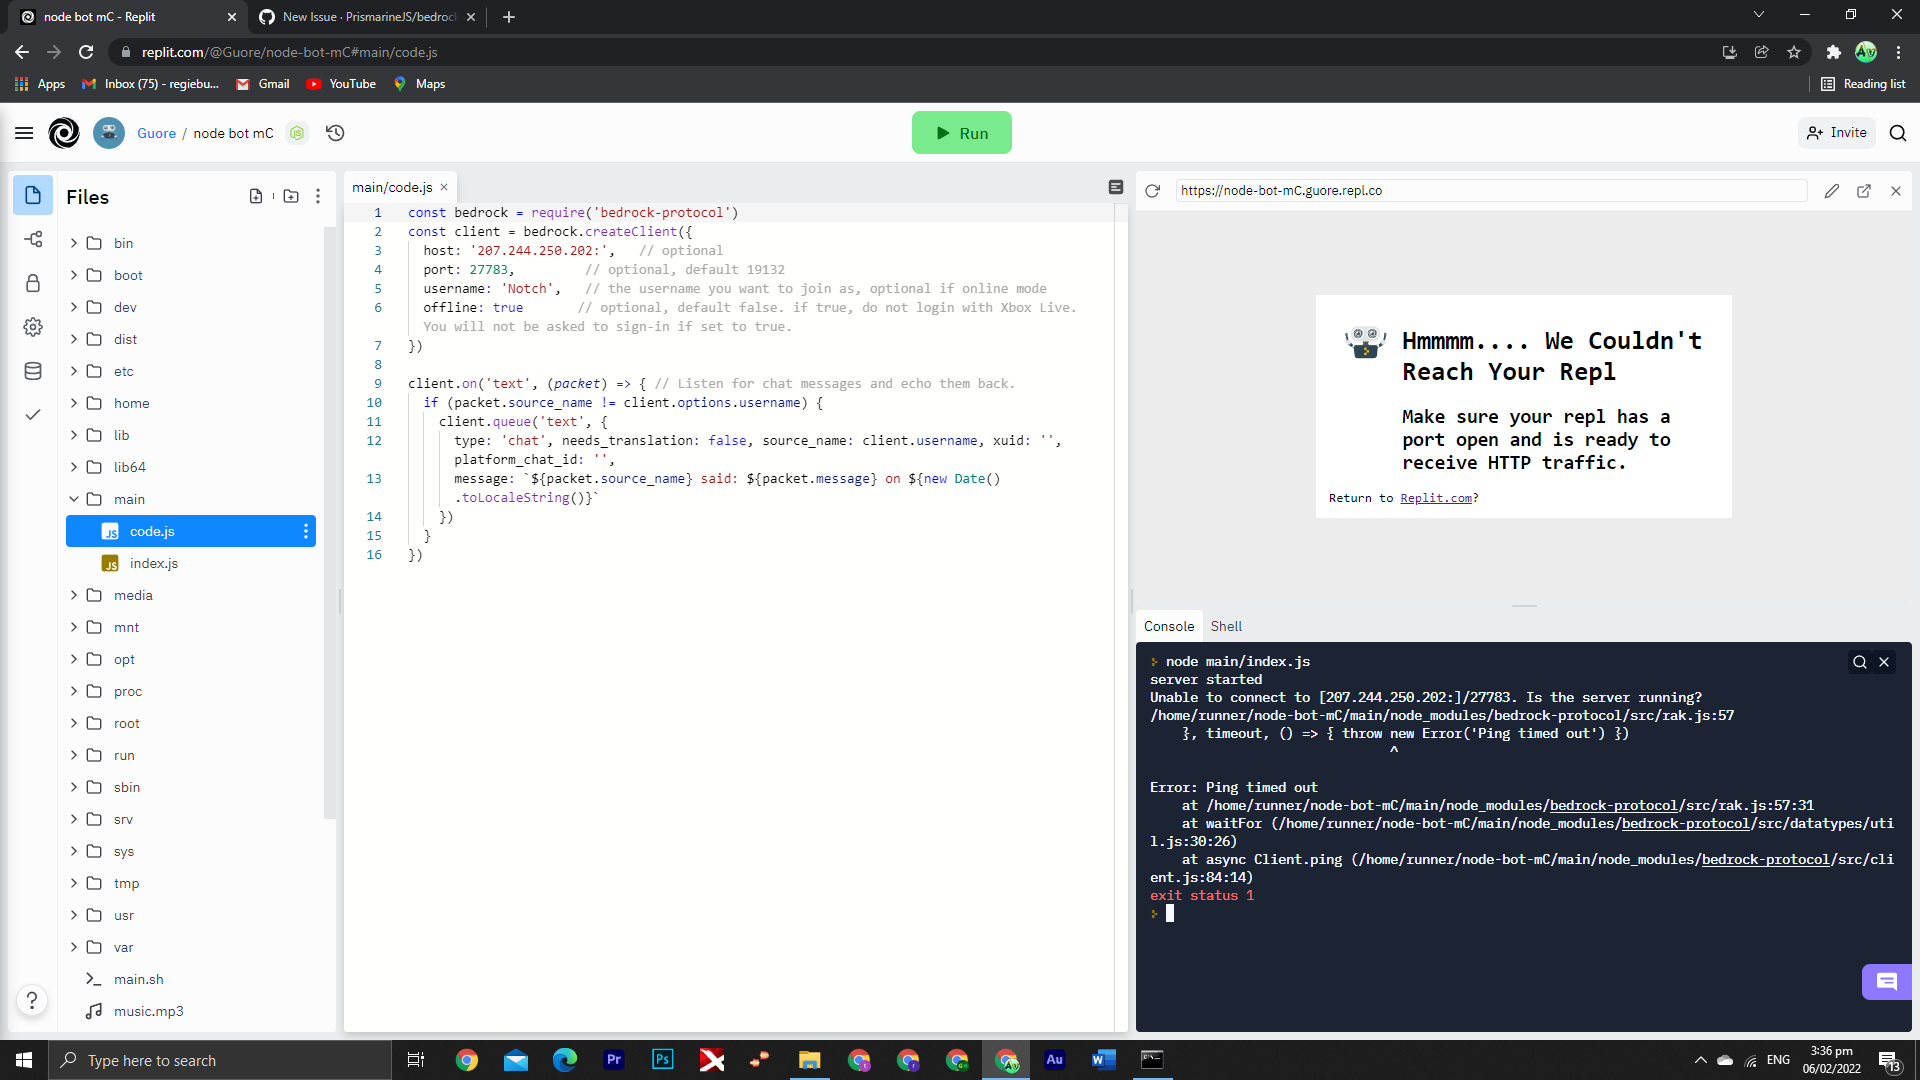Open the three-dot menu for code.js
This screenshot has height=1080, width=1920.
(306, 531)
